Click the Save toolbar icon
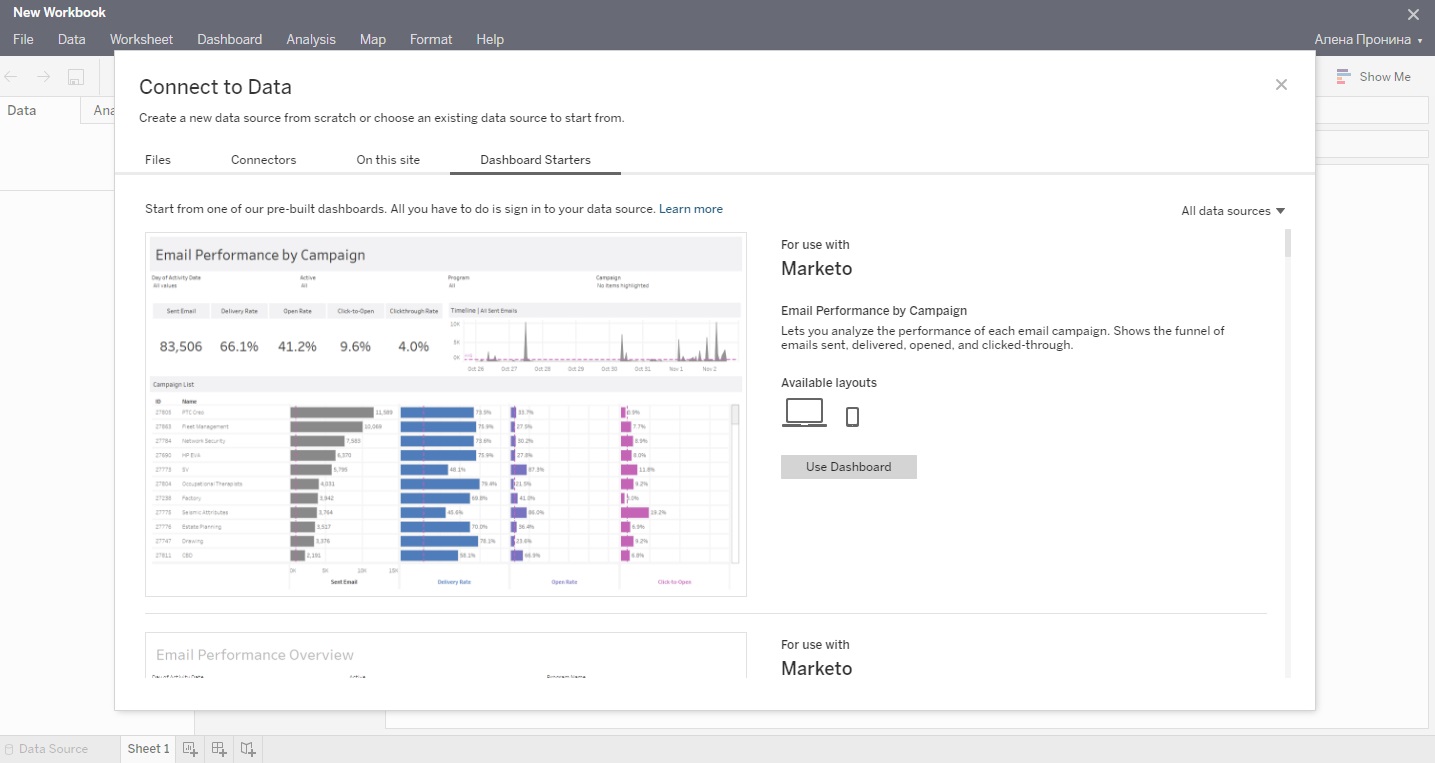1435x763 pixels. pyautogui.click(x=75, y=77)
